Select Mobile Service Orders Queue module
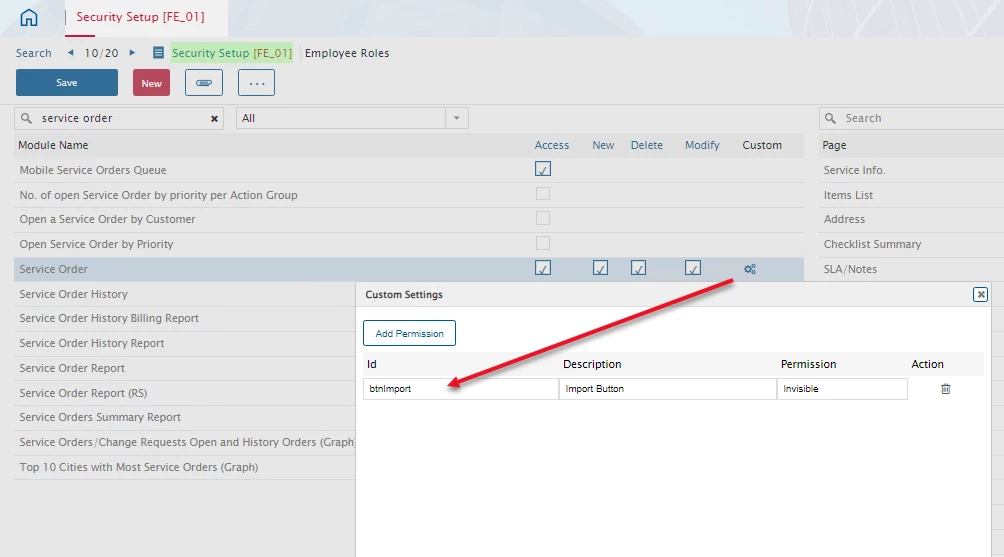Image resolution: width=1004 pixels, height=557 pixels. 93,170
